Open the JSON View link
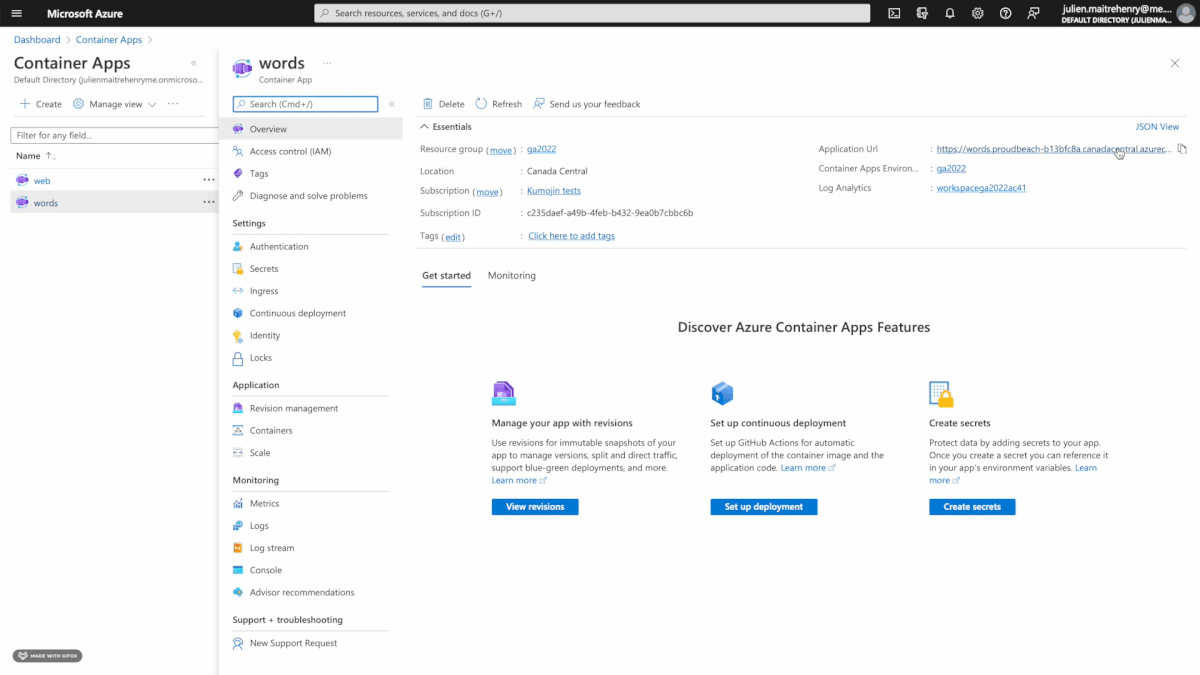Screen dimensions: 1200x675 [x=1157, y=127]
